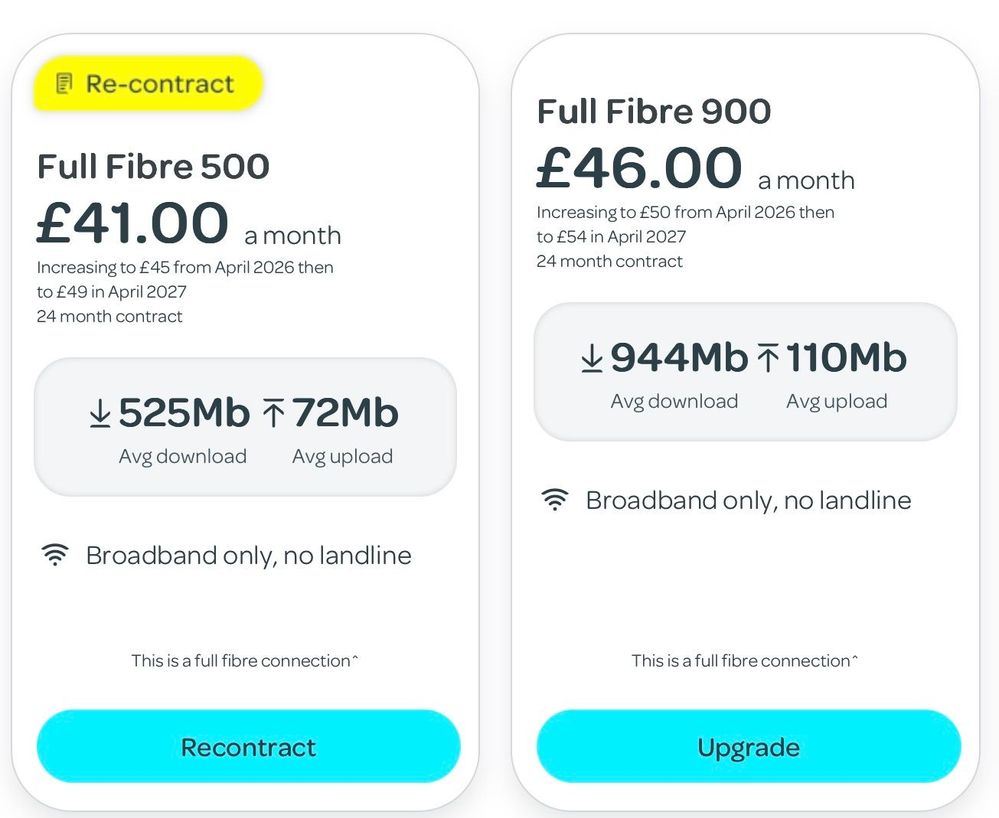999x818 pixels.
Task: Click the £46.00 price text
Action: click(639, 168)
